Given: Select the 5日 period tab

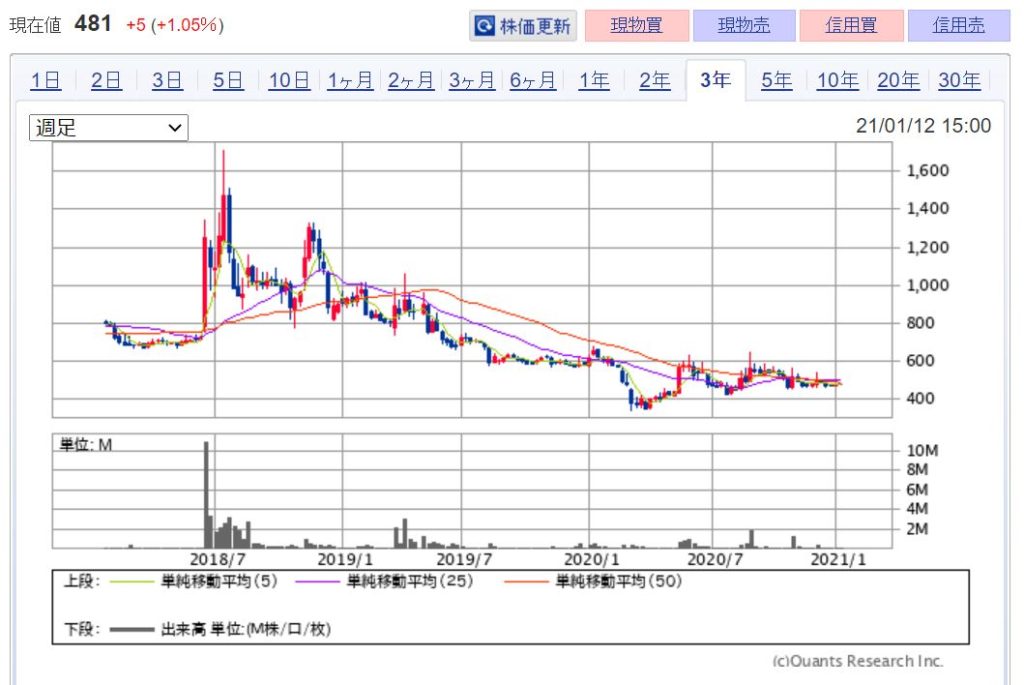Looking at the screenshot, I should coord(228,82).
